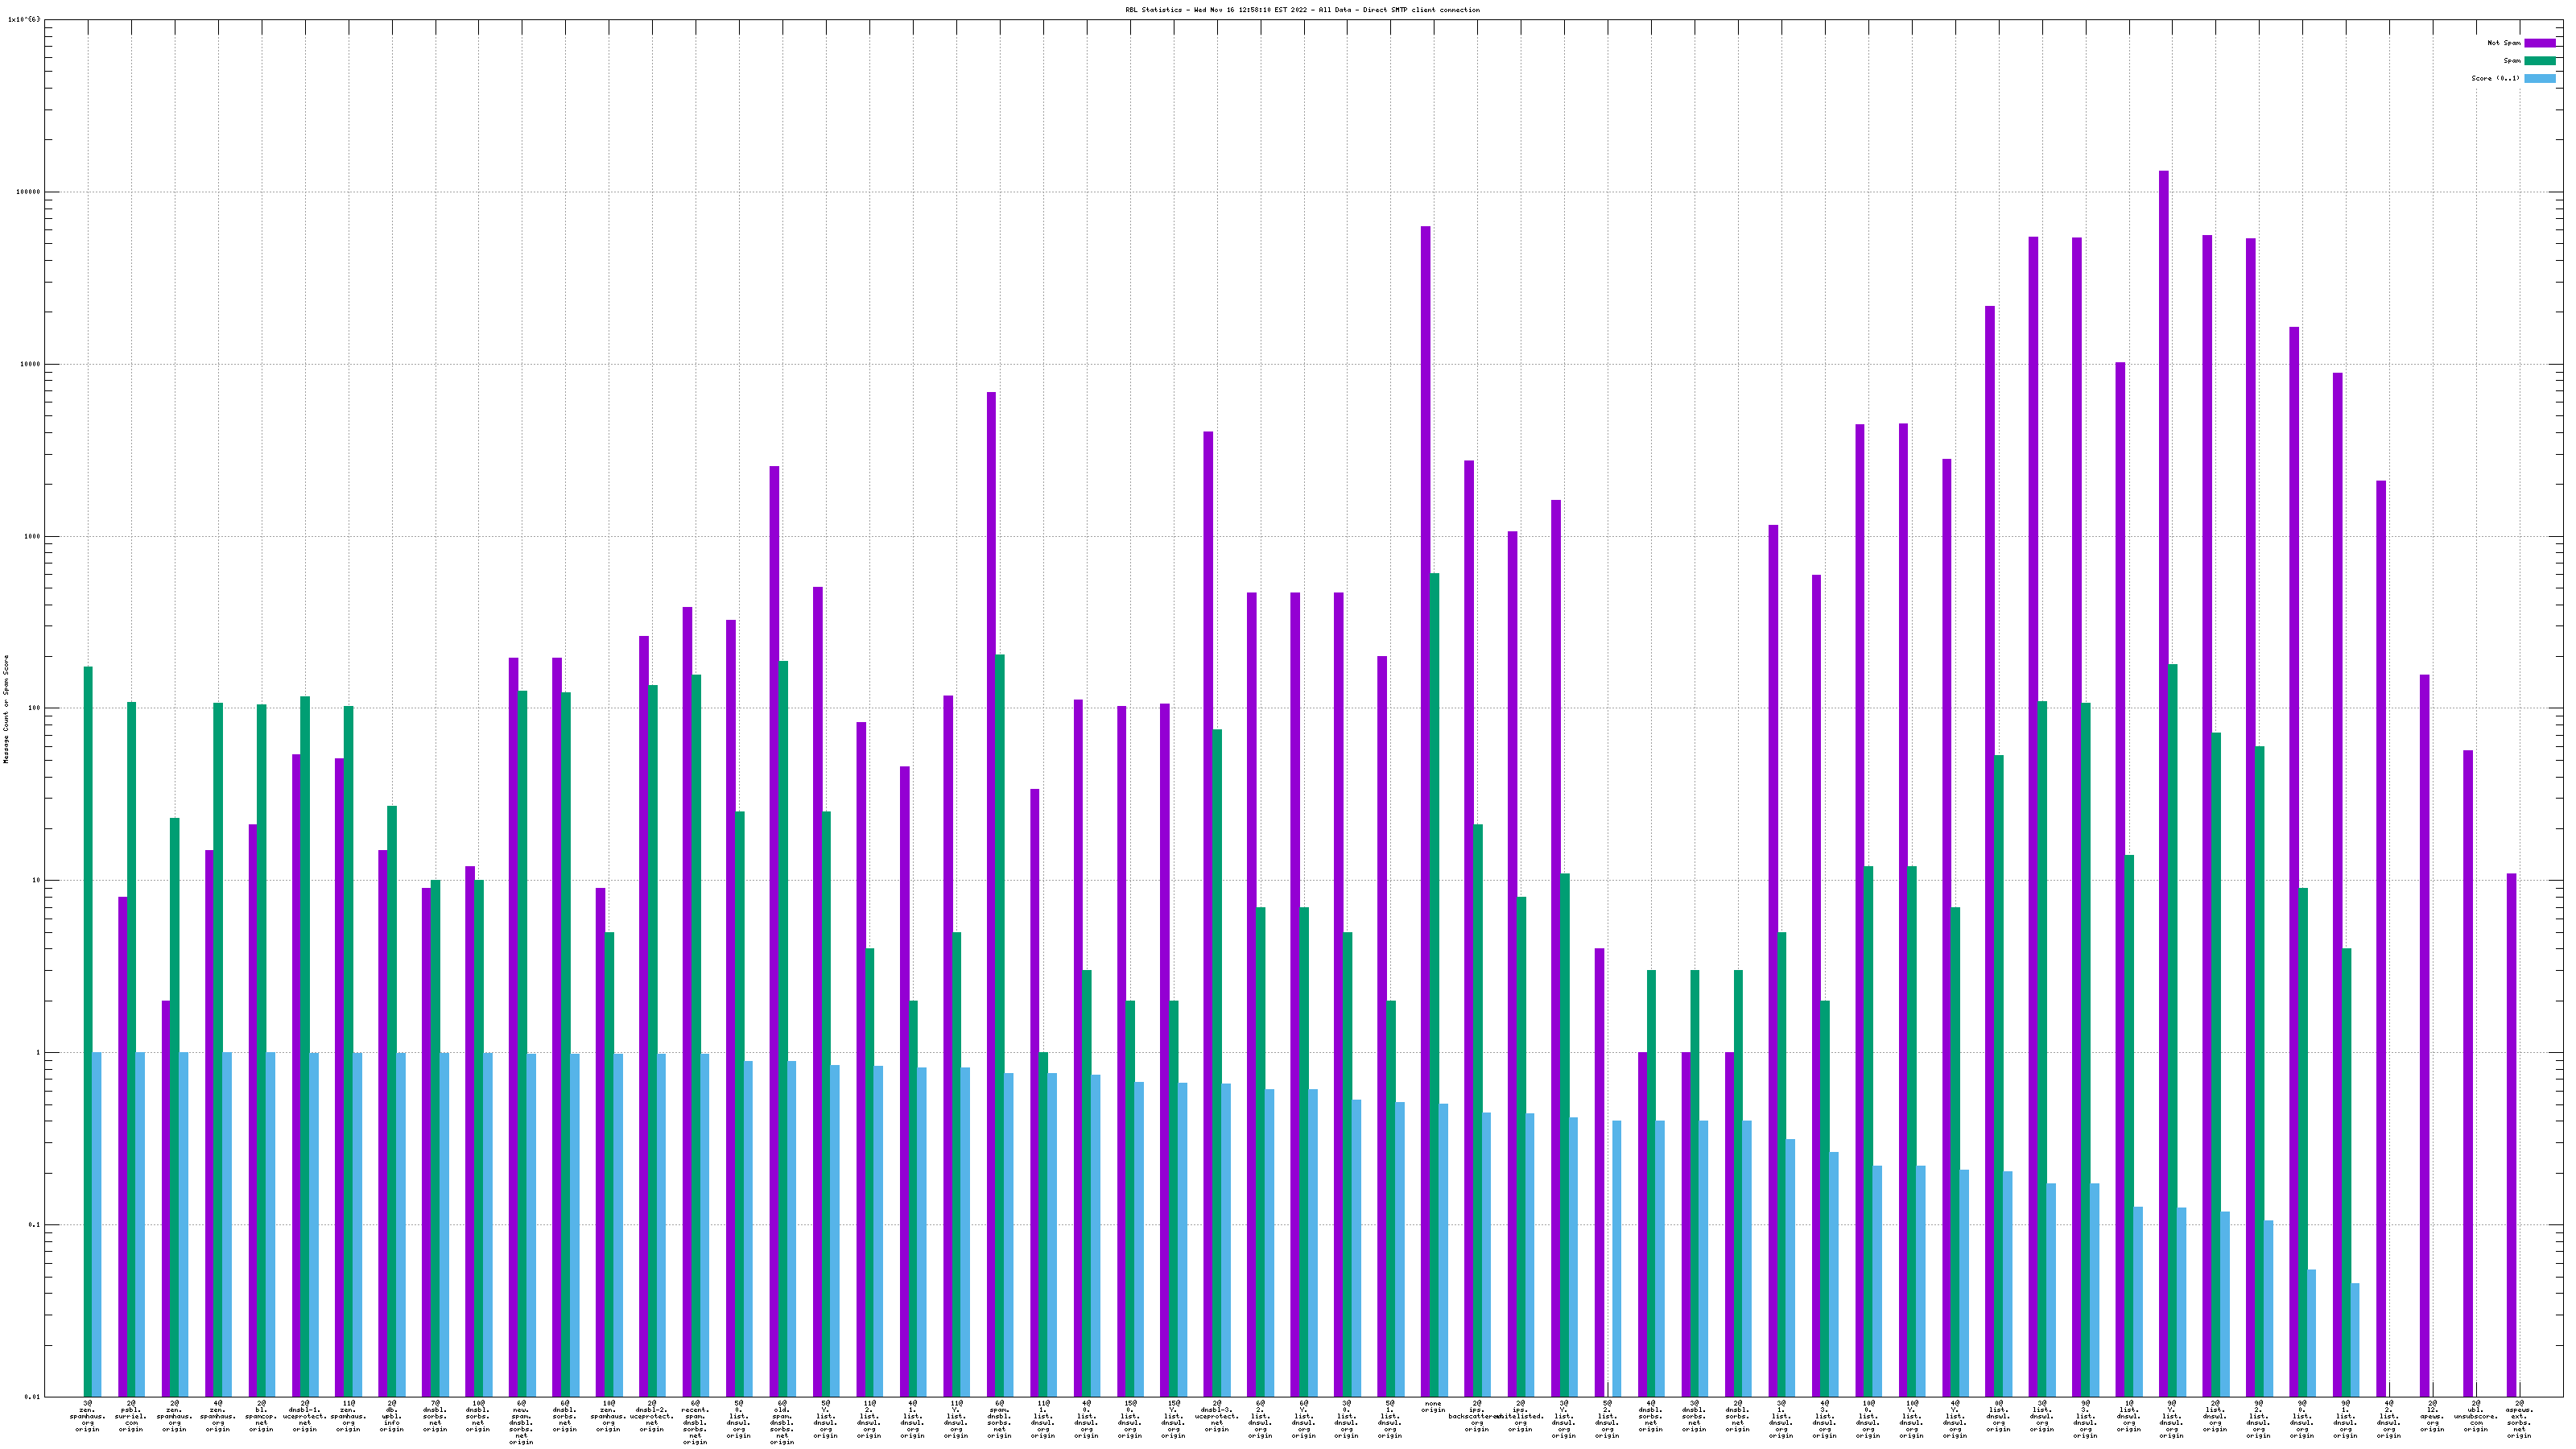Image resolution: width=2576 pixels, height=1449 pixels.
Task: Click the blue Score (0..1) legend swatch
Action: 2540,78
